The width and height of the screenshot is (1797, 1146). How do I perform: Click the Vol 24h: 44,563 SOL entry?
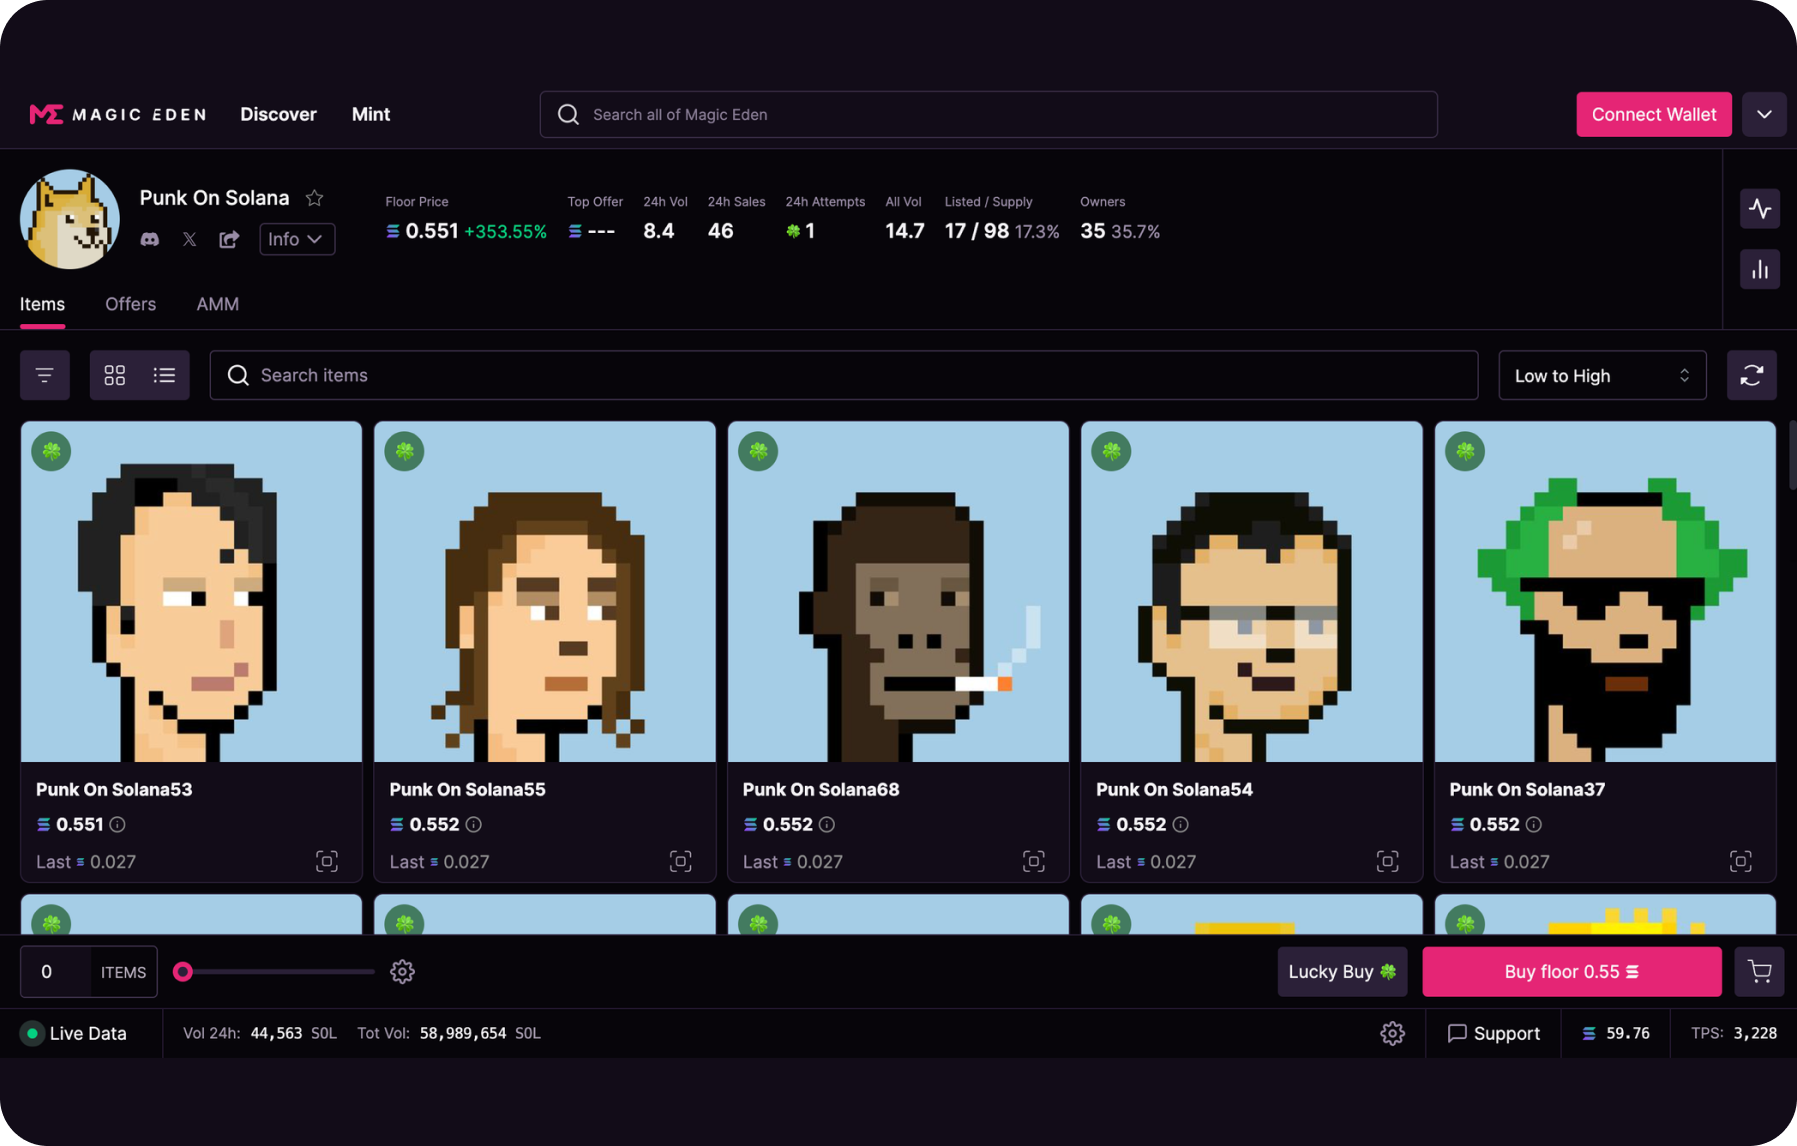tap(260, 1033)
